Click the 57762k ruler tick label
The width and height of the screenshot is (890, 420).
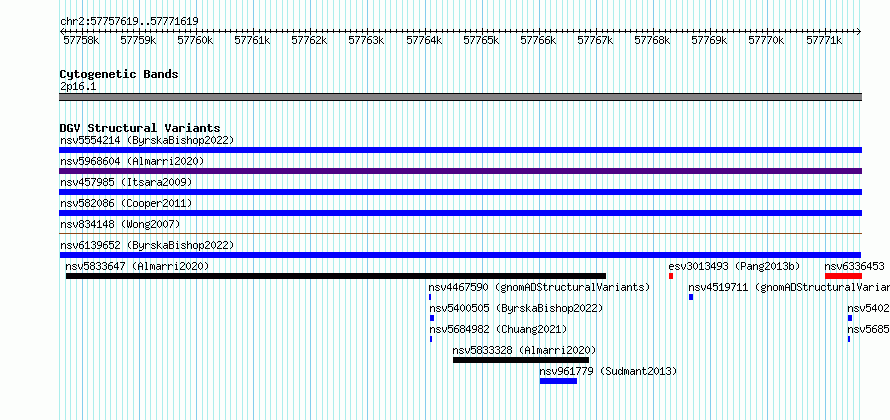tap(309, 40)
